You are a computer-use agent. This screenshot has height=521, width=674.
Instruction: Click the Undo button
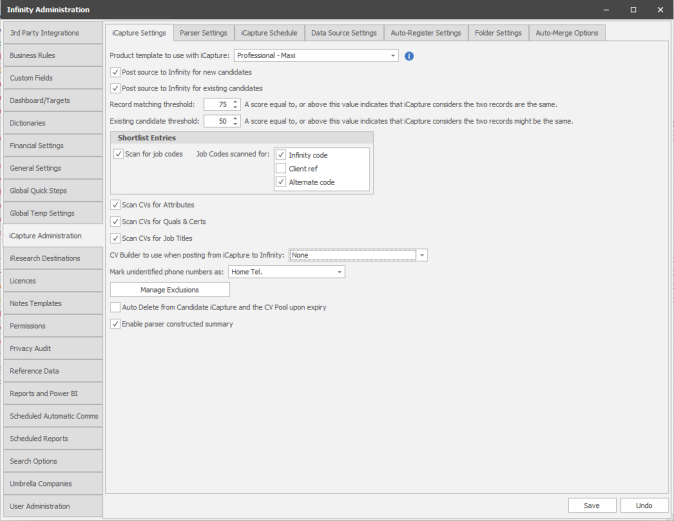[644, 505]
